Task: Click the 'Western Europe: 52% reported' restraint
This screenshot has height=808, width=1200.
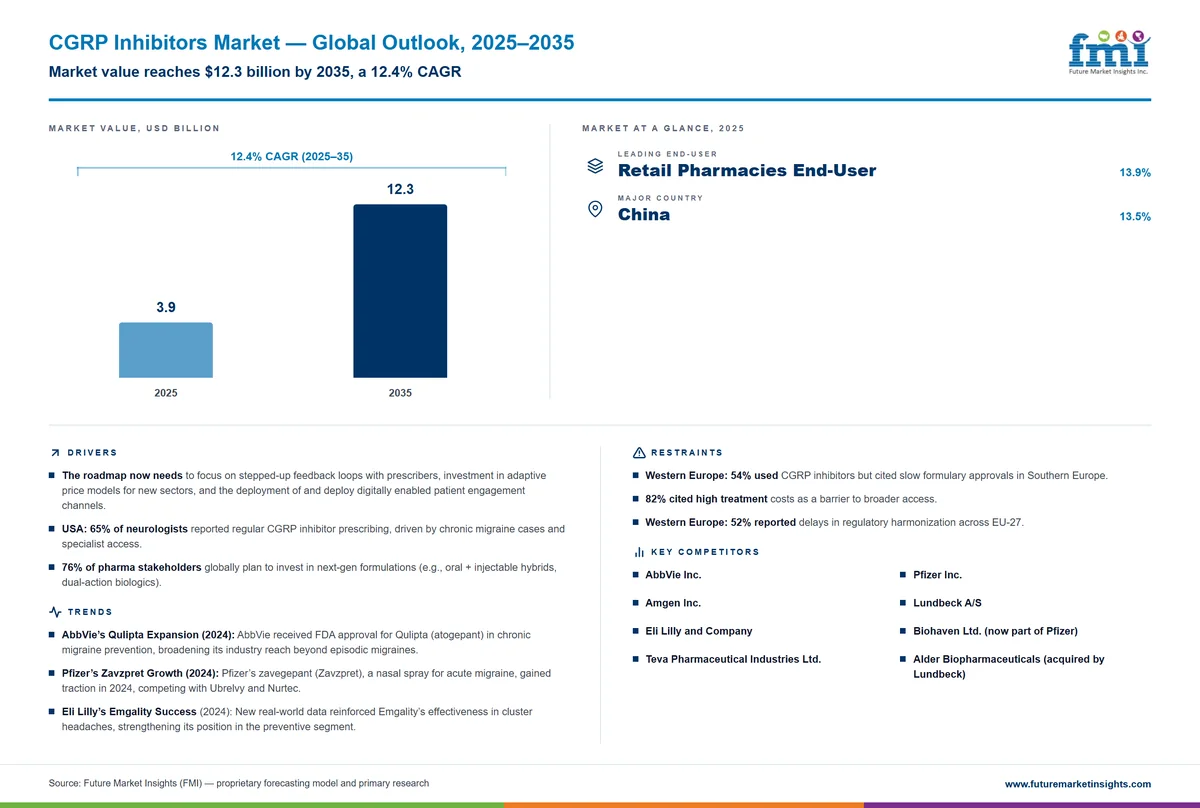Action: pyautogui.click(x=828, y=522)
